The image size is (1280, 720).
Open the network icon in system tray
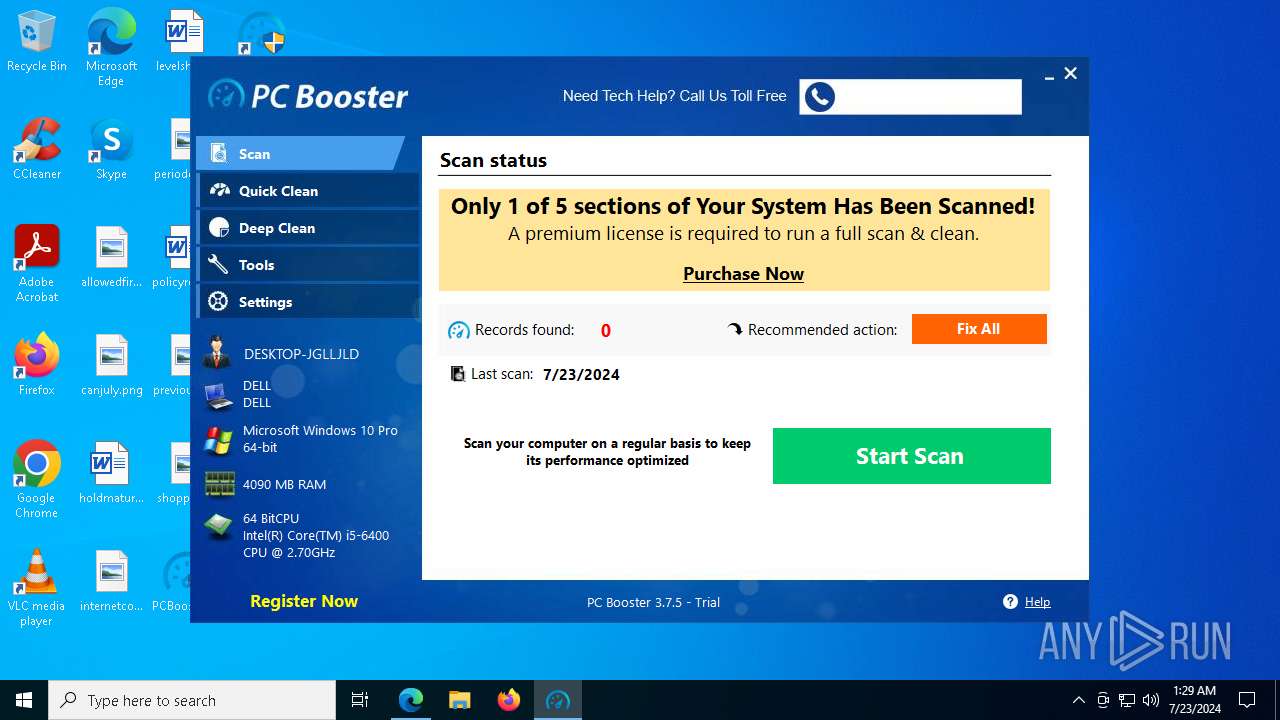(x=1127, y=700)
